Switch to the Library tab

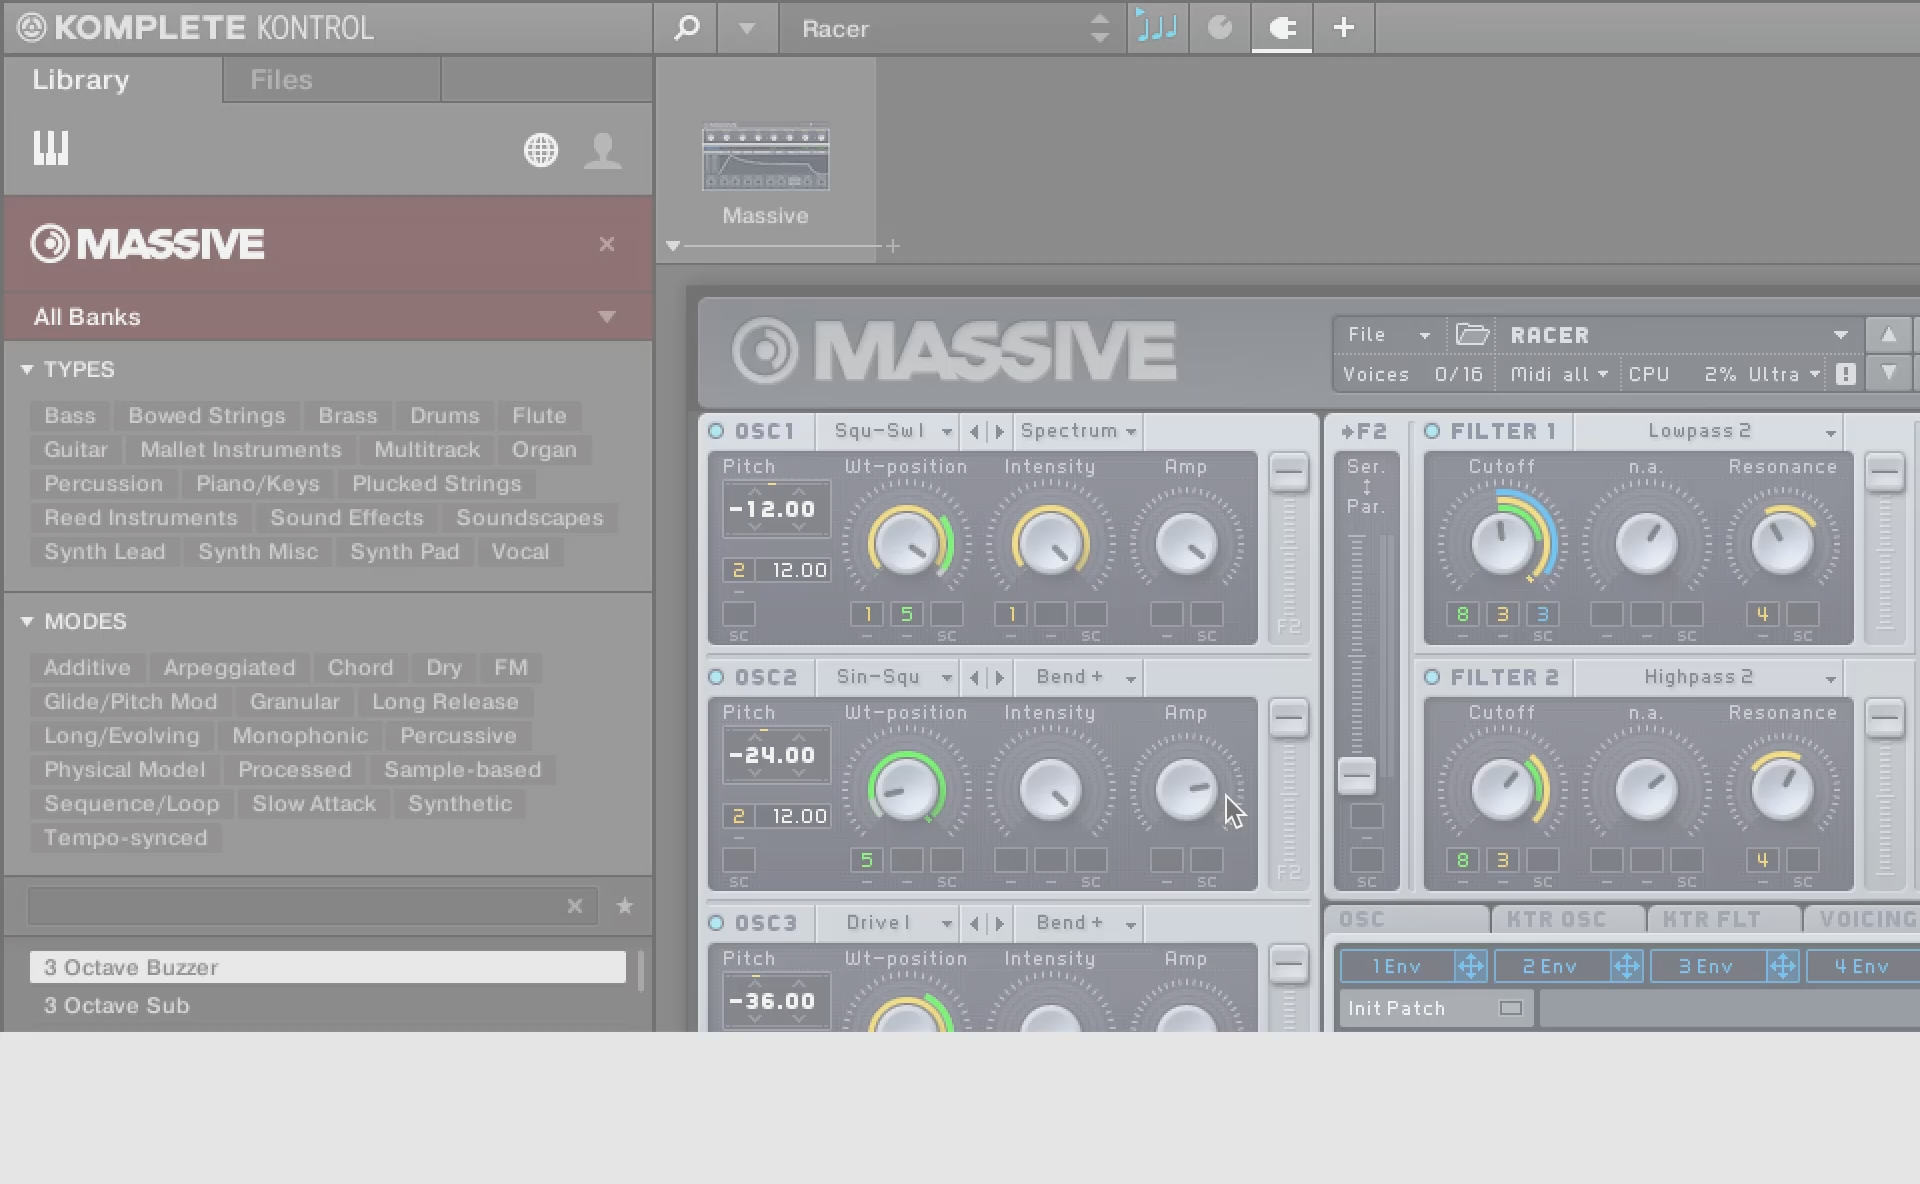[x=80, y=80]
